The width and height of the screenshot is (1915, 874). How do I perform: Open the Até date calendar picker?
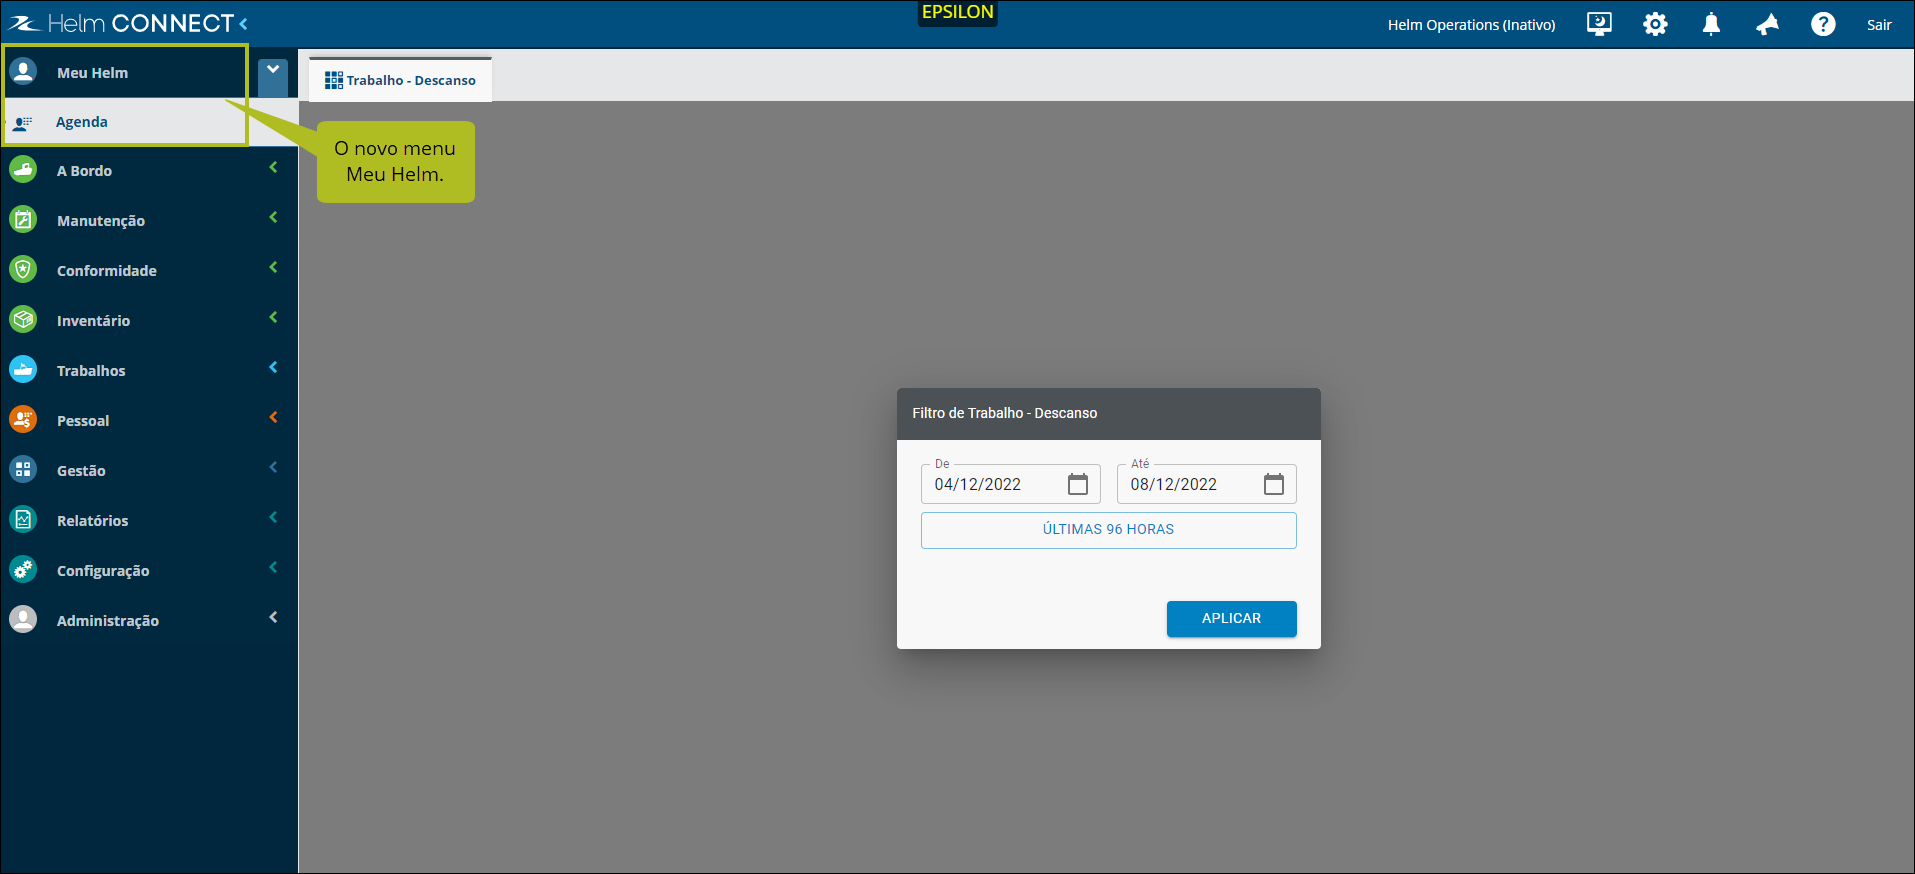pyautogui.click(x=1273, y=484)
